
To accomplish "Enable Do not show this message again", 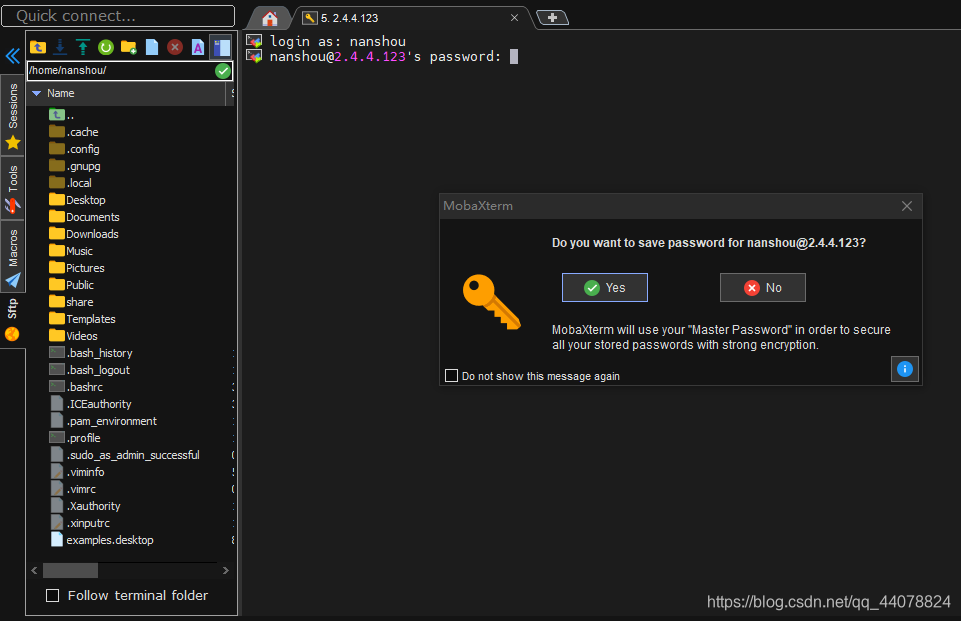I will tap(451, 375).
